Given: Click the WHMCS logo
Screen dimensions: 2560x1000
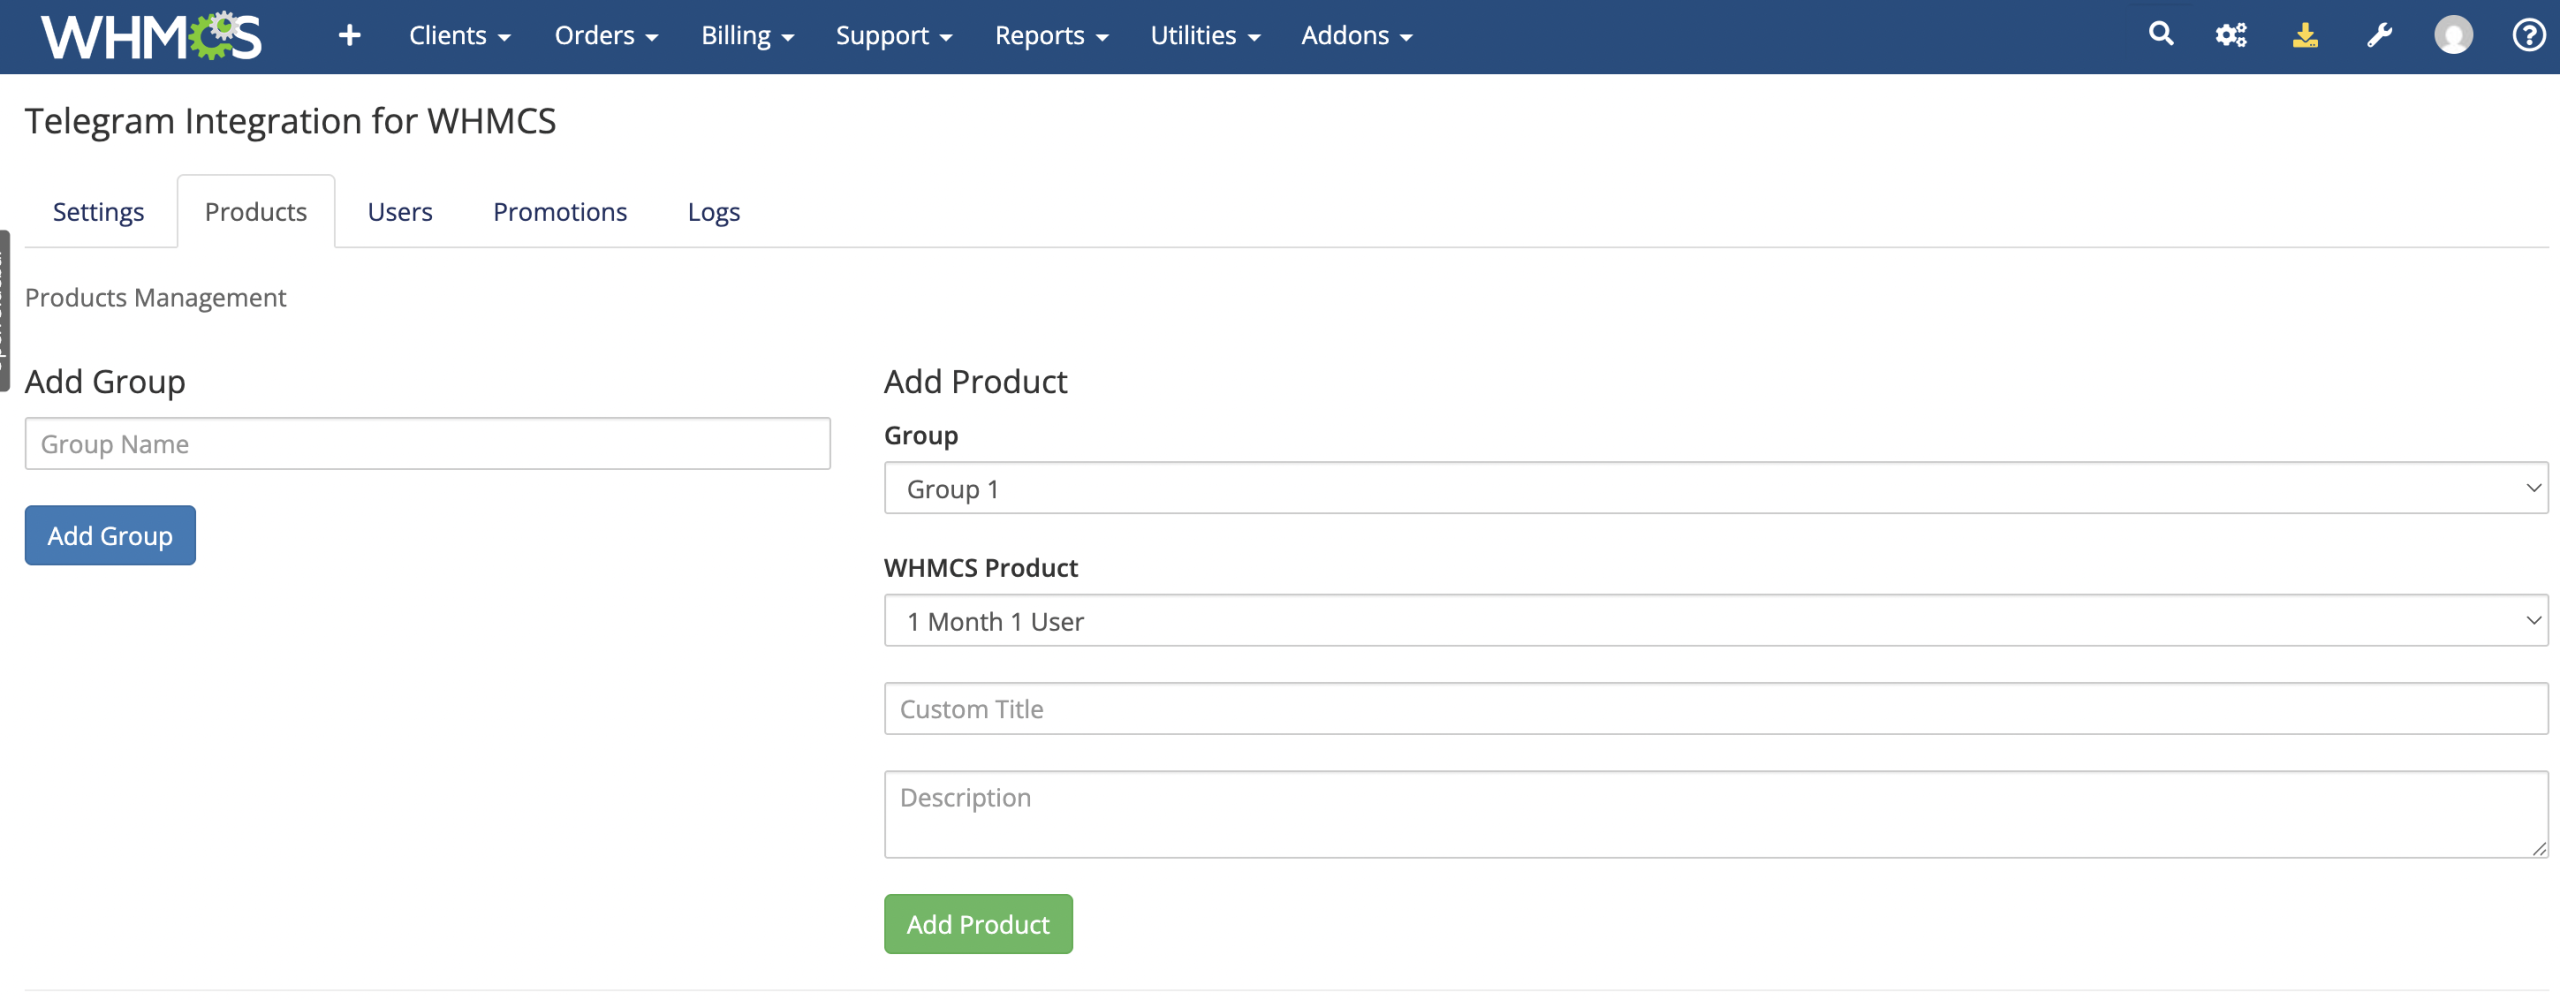Looking at the screenshot, I should pyautogui.click(x=151, y=36).
